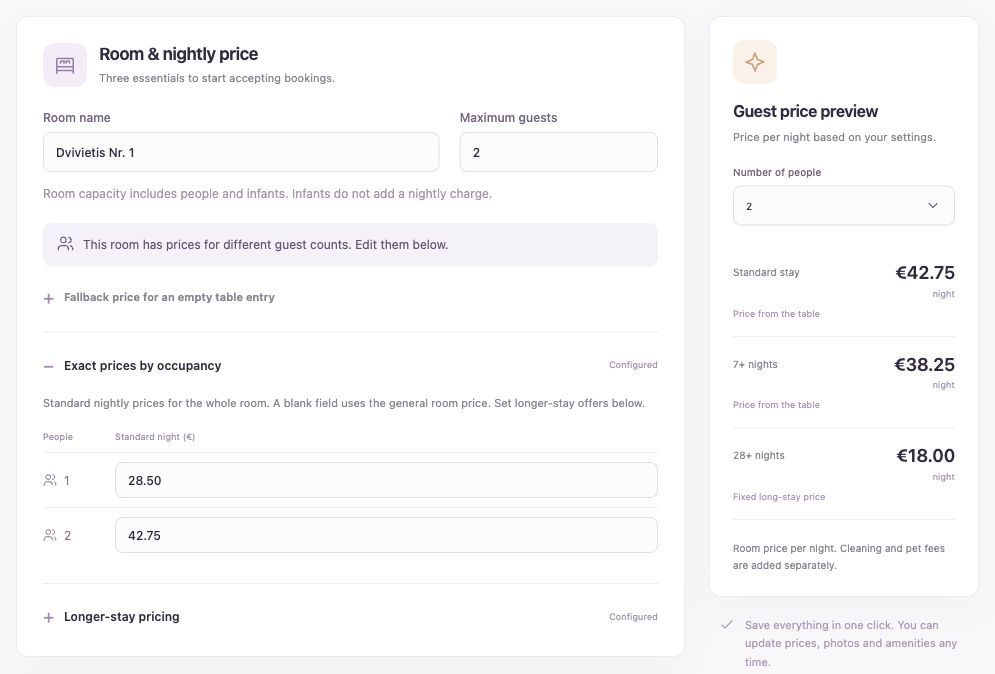Viewport: 995px width, 674px height.
Task: Collapse Exact prices by occupancy with minus icon
Action: tap(49, 366)
